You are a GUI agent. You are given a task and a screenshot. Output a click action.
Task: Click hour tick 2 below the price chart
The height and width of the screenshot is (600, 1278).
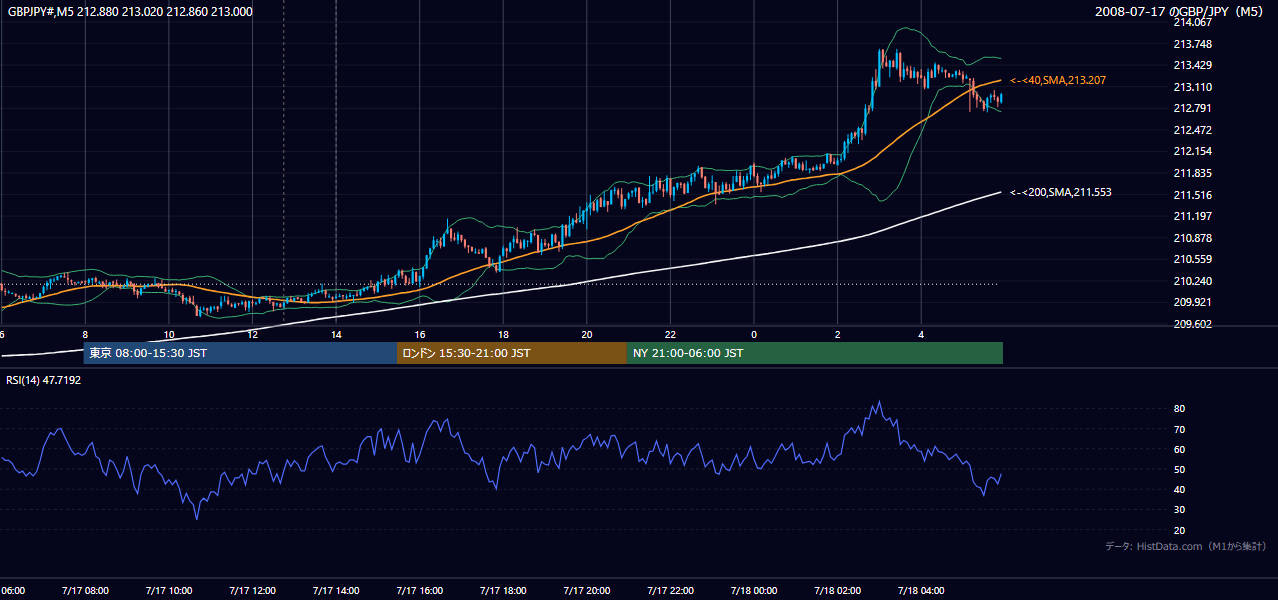tap(838, 335)
